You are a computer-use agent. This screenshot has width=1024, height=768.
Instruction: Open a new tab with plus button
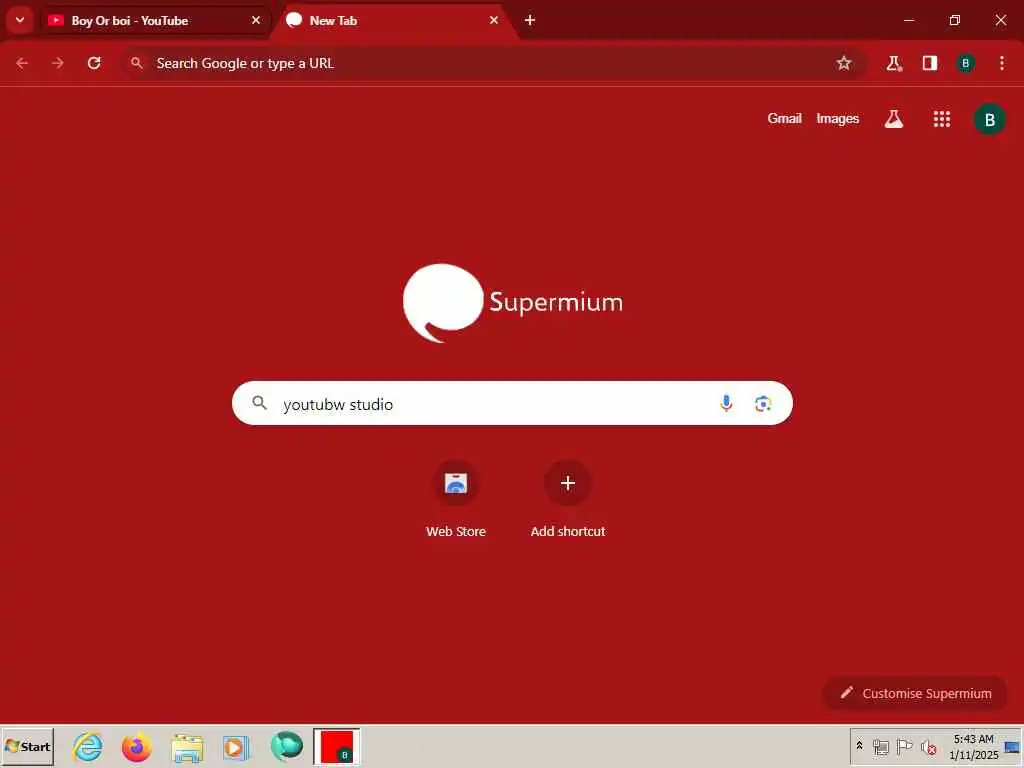[x=530, y=21]
